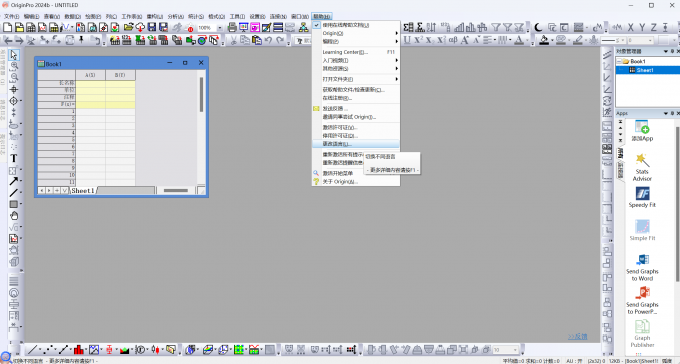Viewport: 680px width, 364px height.
Task: Click column header B(Y) in Book1
Action: coord(120,75)
